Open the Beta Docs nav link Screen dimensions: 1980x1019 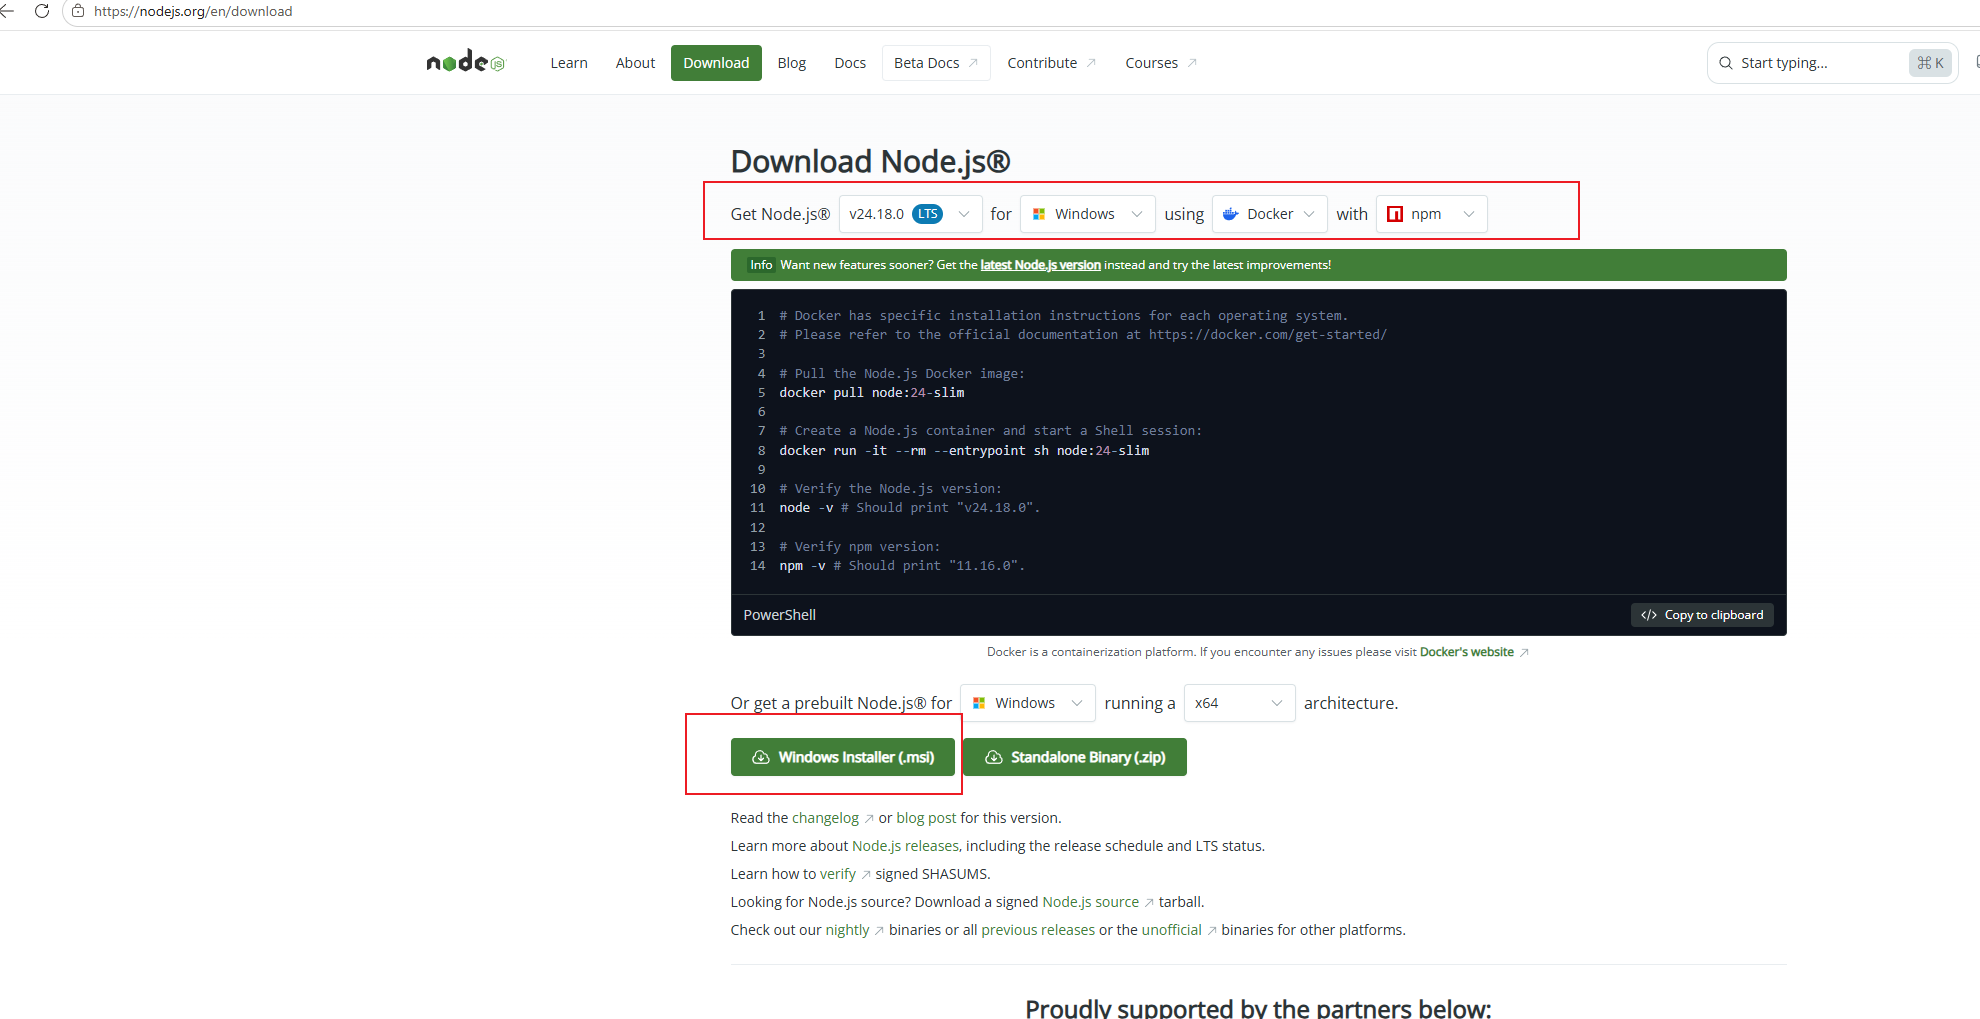(936, 63)
